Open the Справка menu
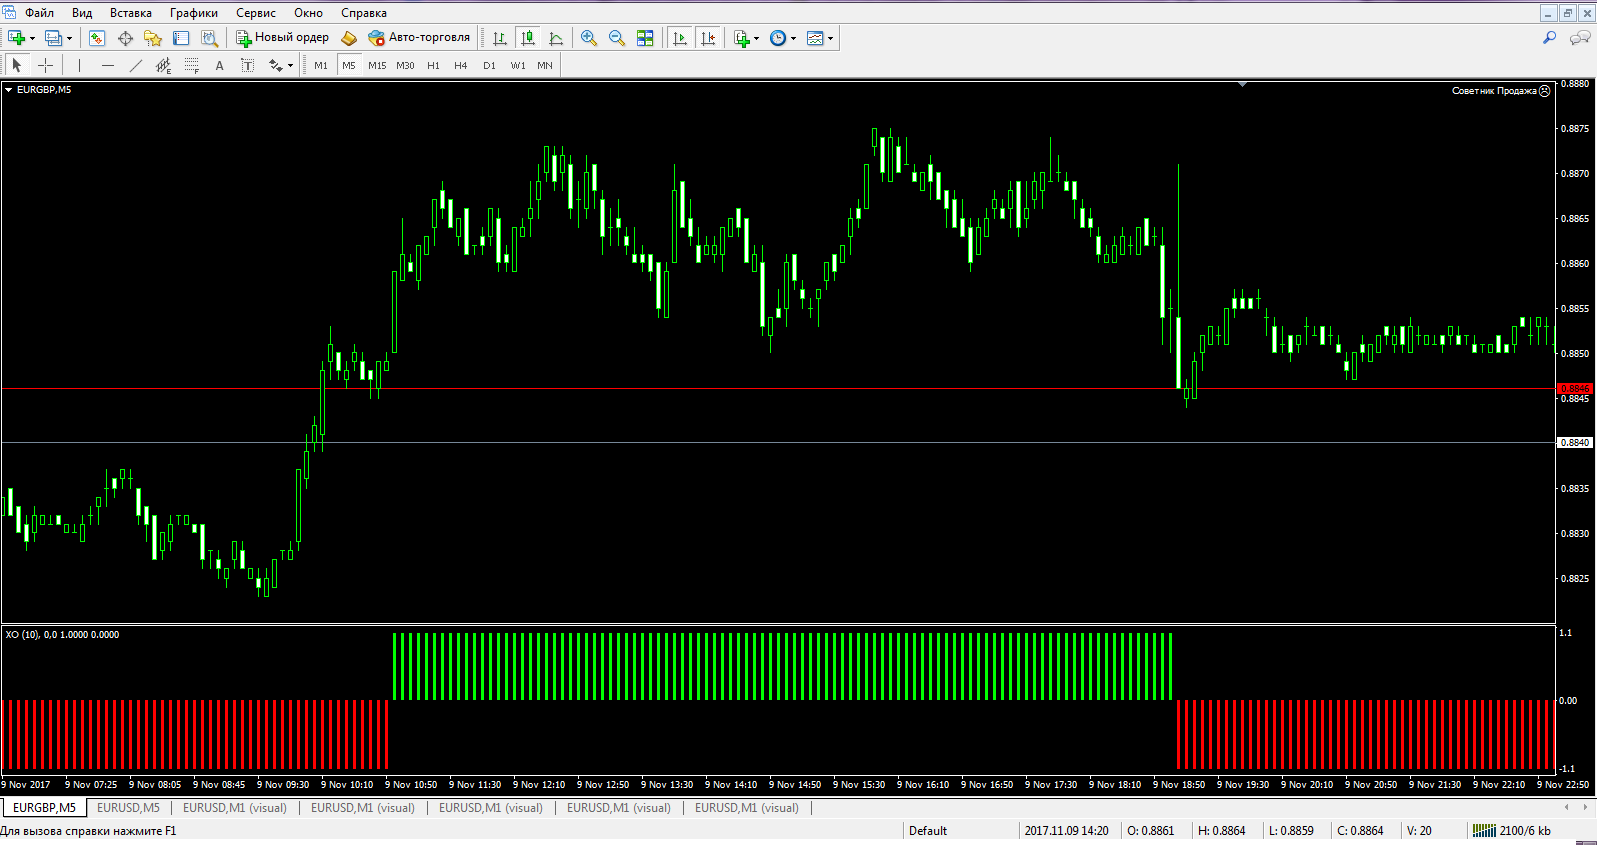Image resolution: width=1597 pixels, height=845 pixels. tap(364, 13)
